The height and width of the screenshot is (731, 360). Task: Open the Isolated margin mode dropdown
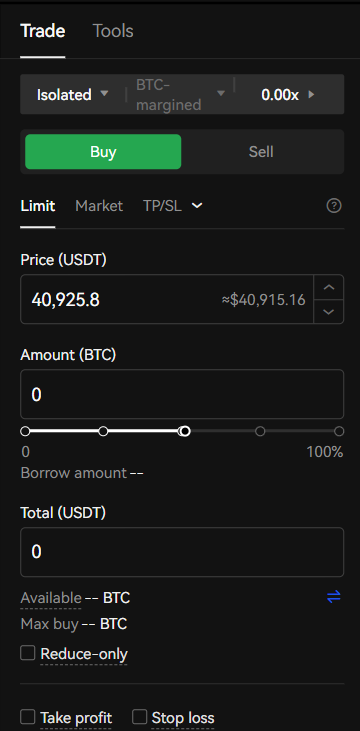click(x=73, y=95)
